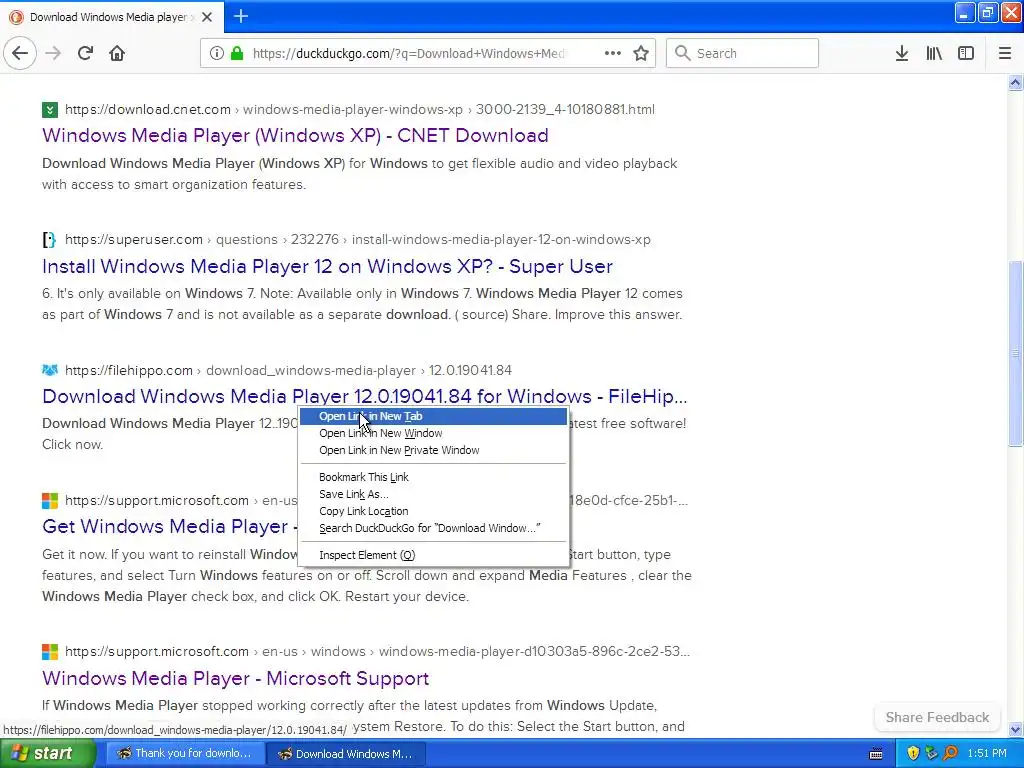Click the Super User favicon next to superuser.com

[50, 240]
